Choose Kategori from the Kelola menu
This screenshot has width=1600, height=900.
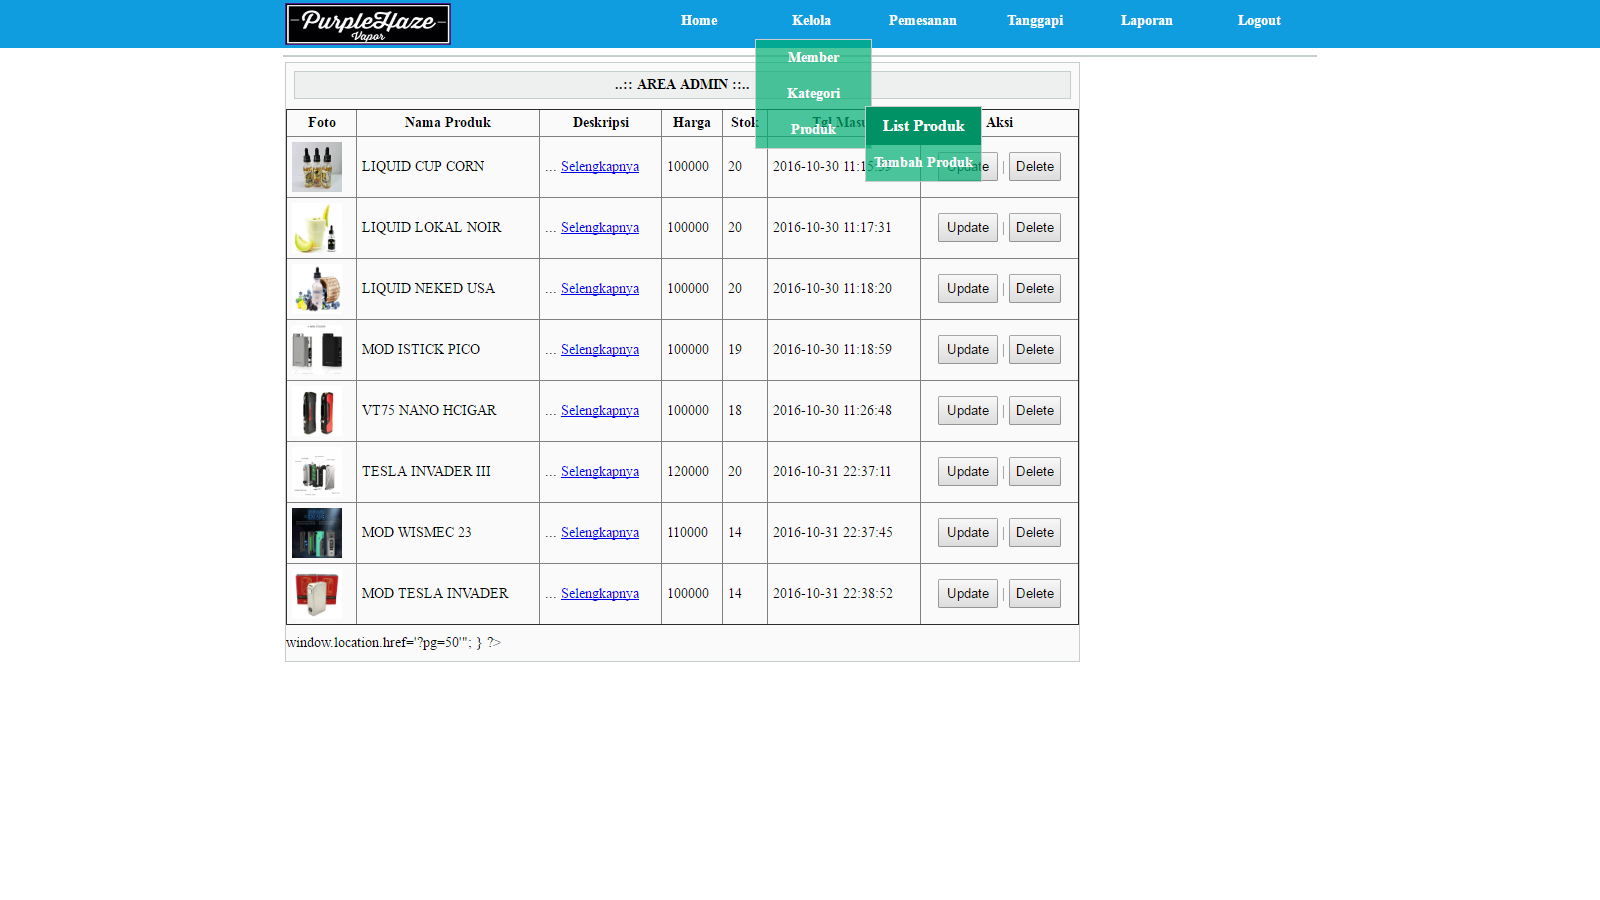tap(813, 93)
